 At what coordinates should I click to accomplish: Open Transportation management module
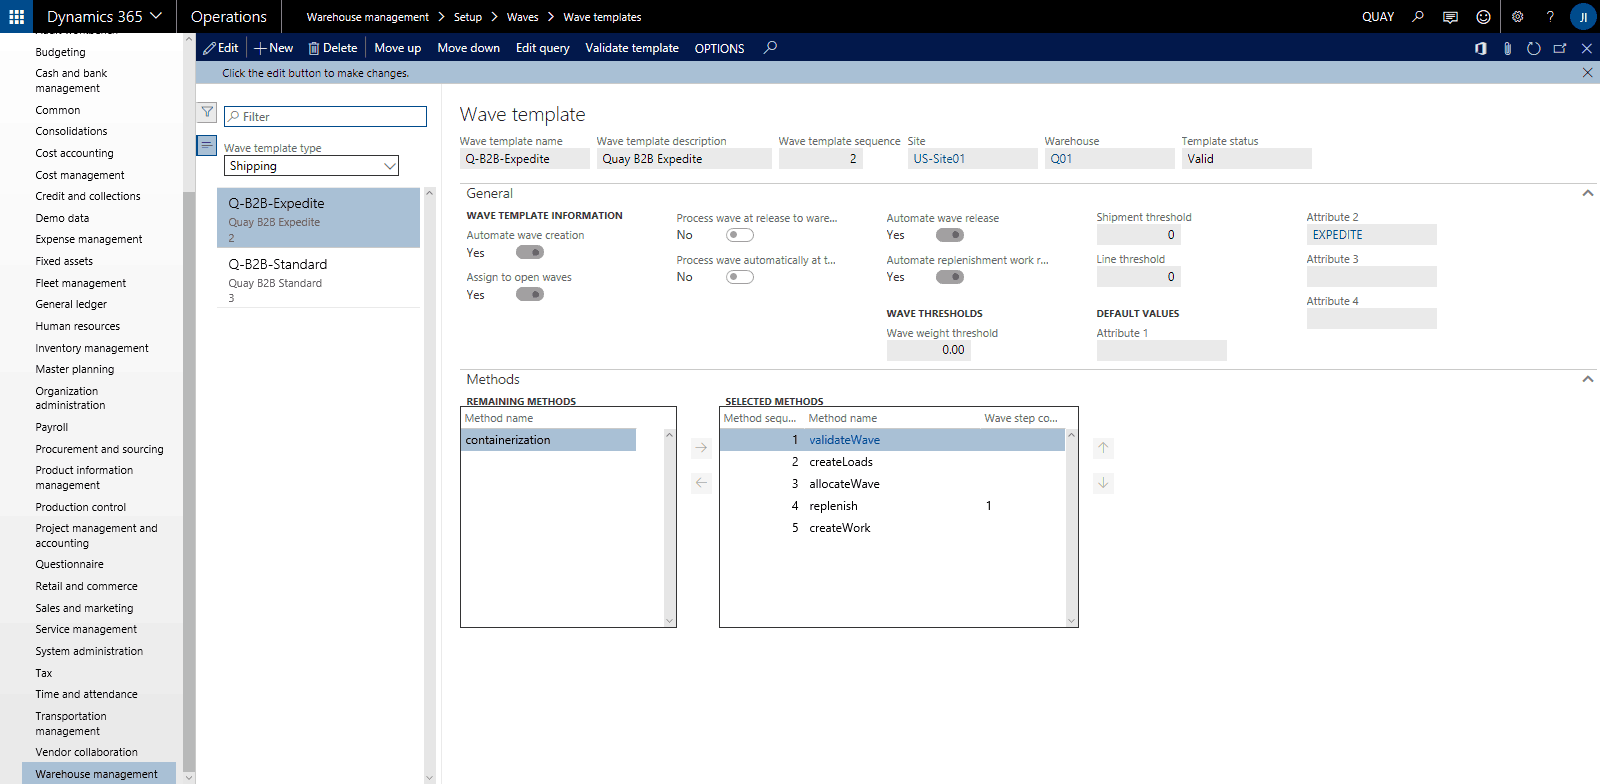pyautogui.click(x=71, y=723)
